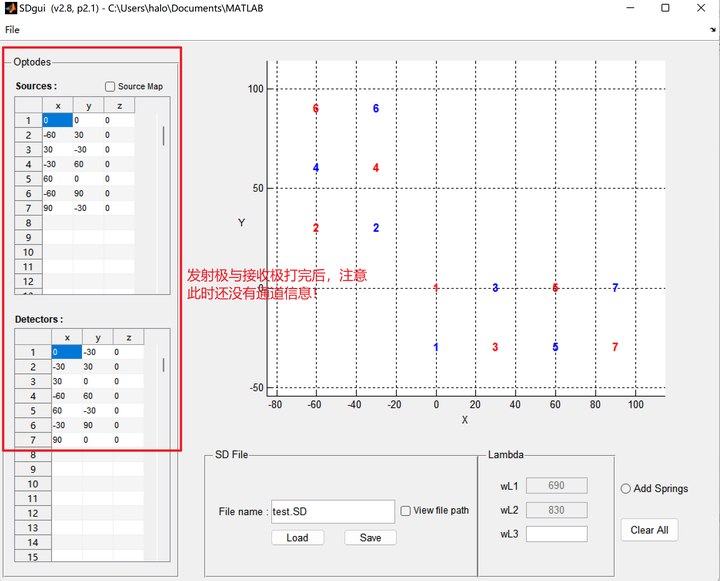The image size is (720, 581).
Task: Click the Load button
Action: point(298,538)
